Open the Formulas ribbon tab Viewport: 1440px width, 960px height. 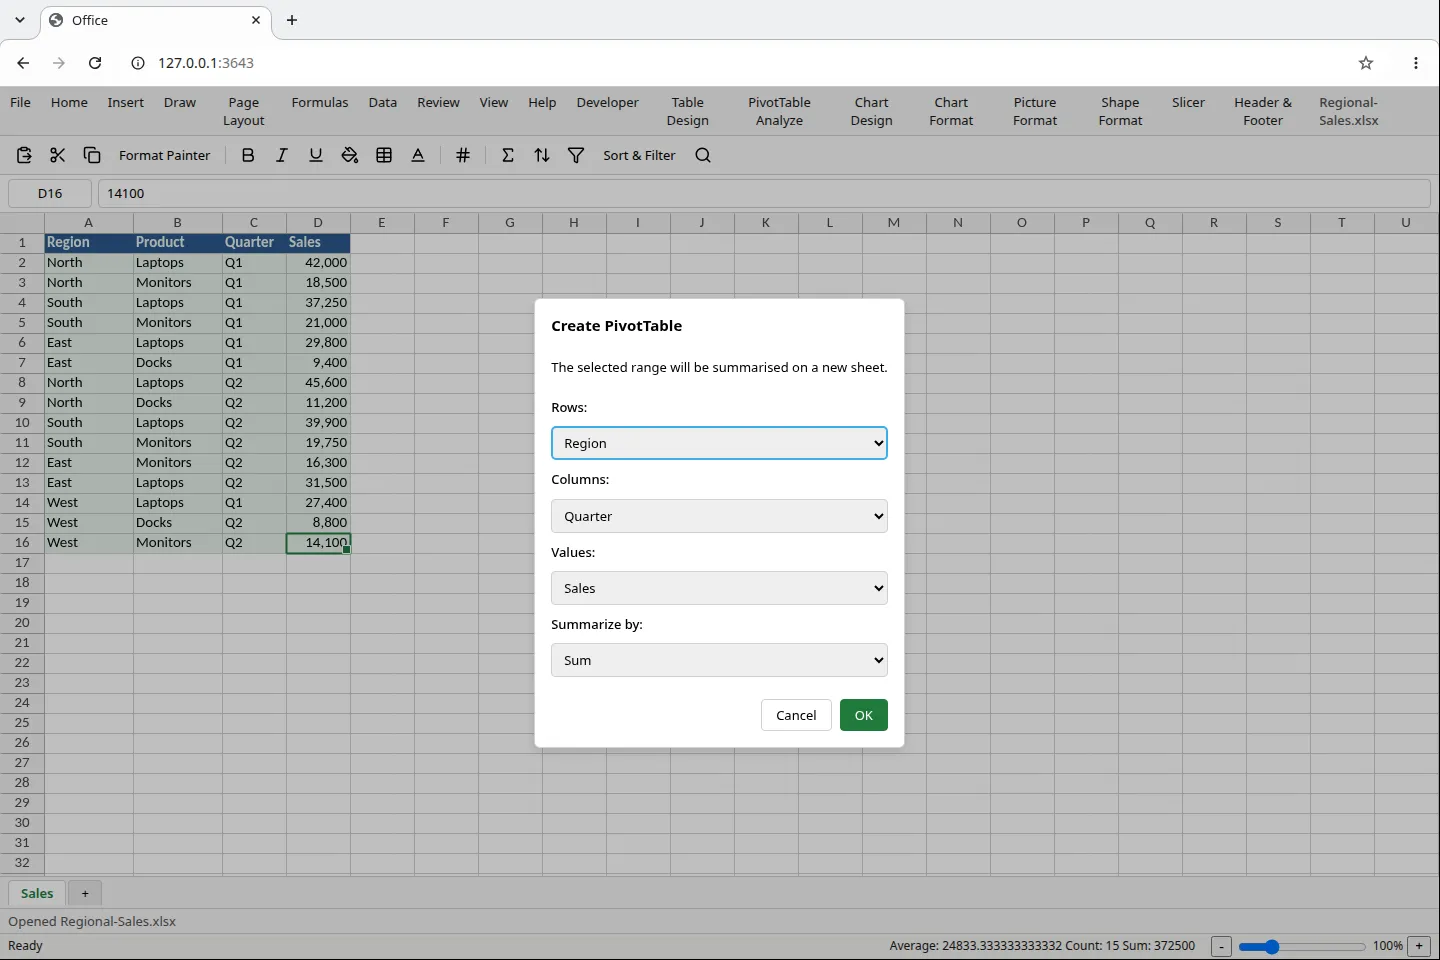tap(320, 103)
